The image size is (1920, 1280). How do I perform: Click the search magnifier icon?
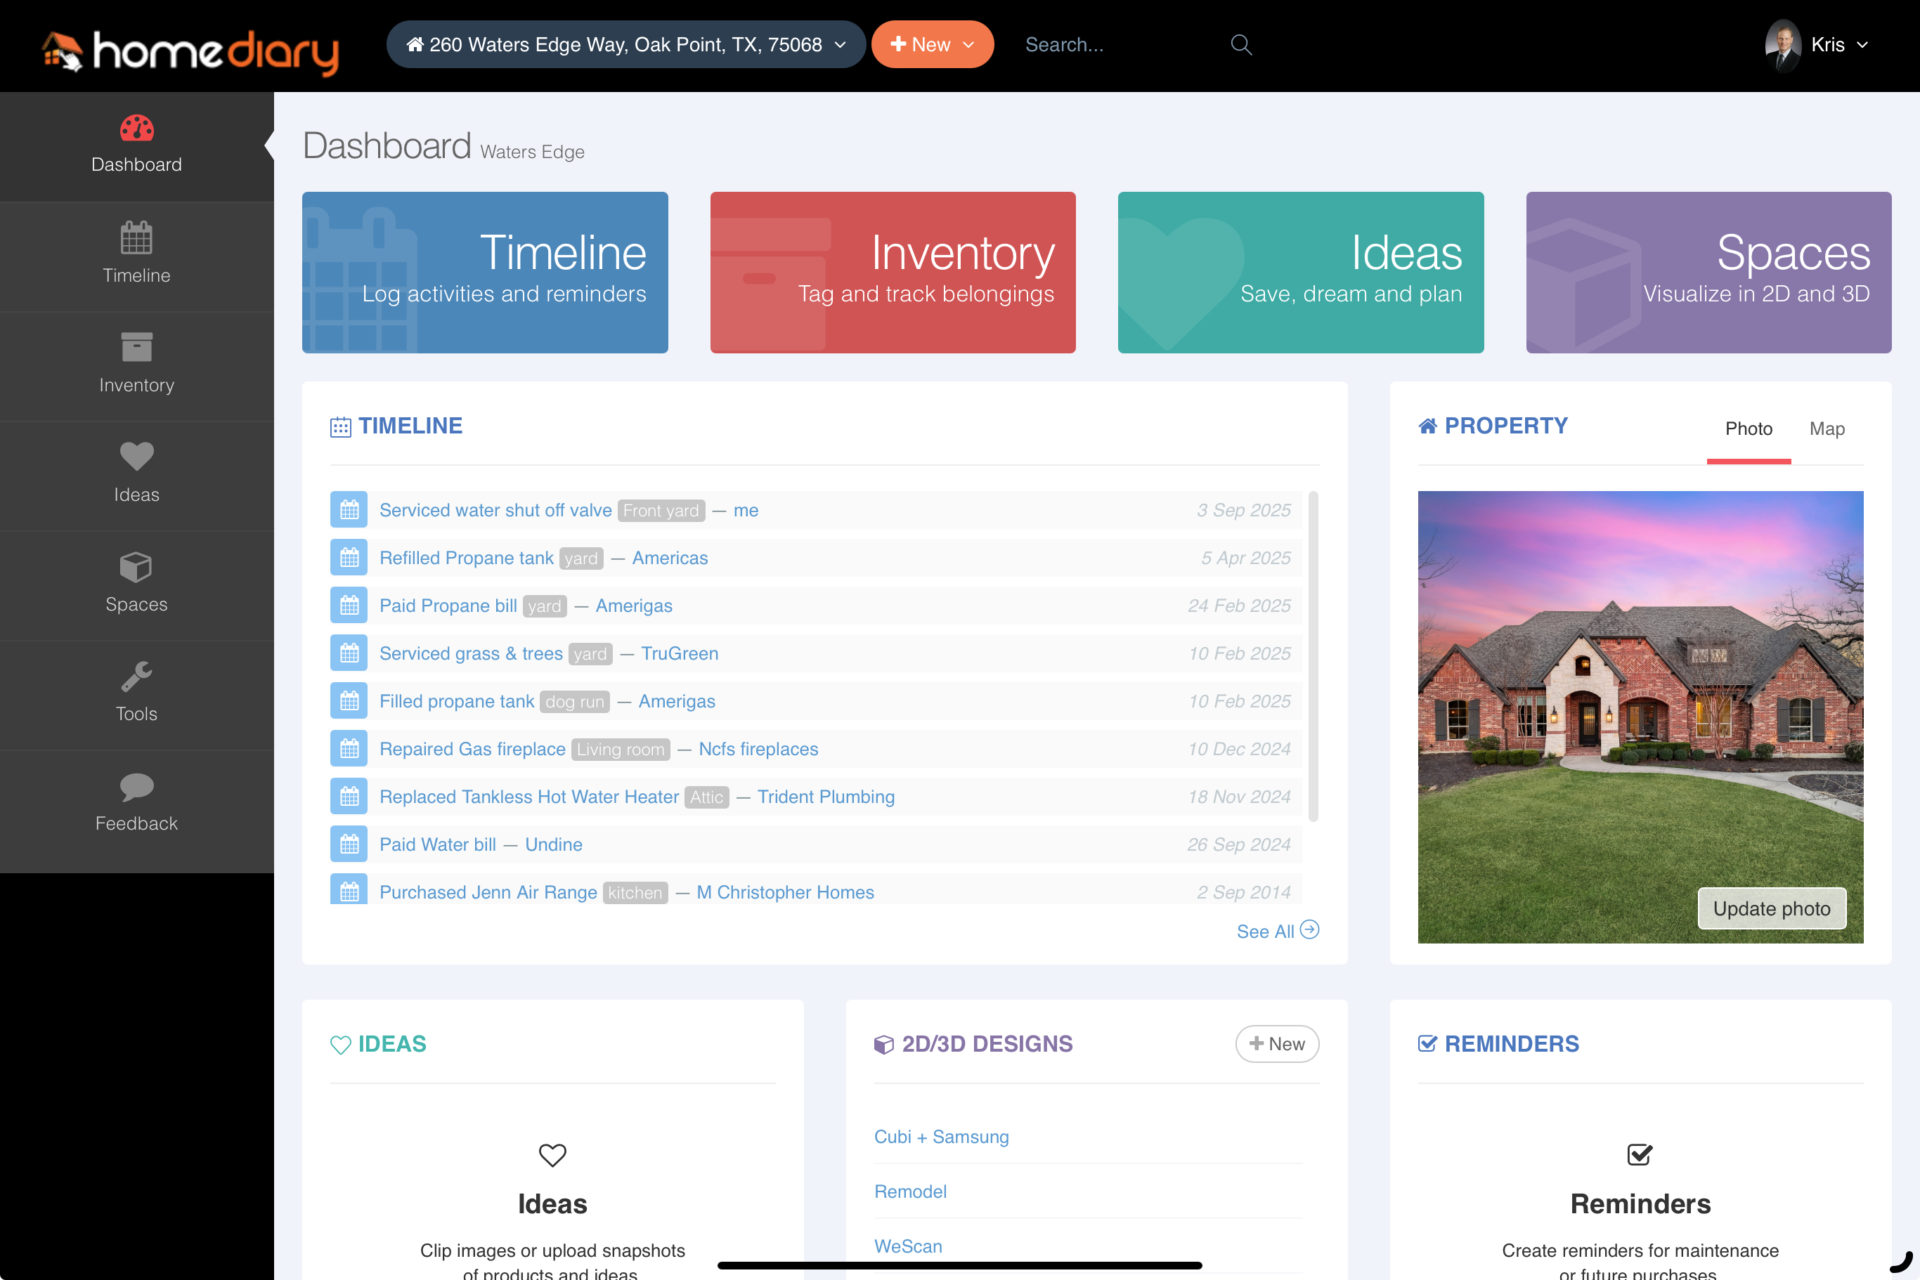(x=1241, y=45)
